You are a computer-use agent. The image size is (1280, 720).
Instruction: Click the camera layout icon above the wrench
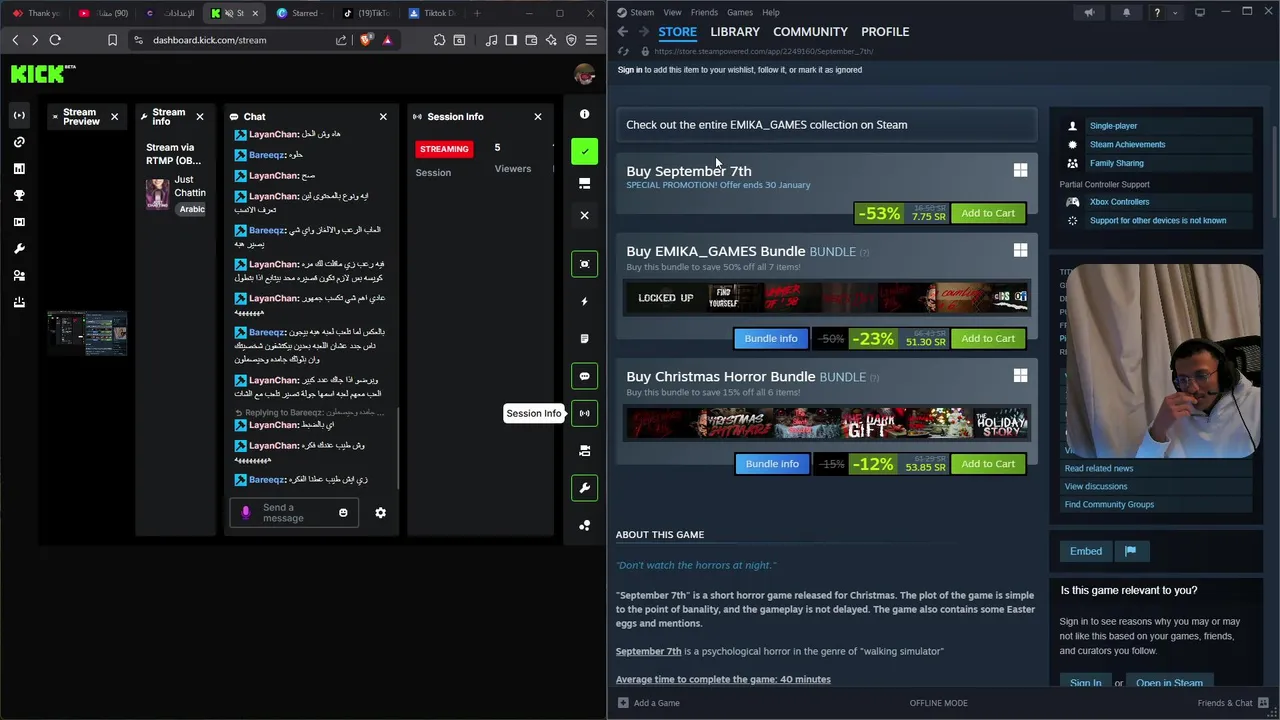[x=585, y=451]
